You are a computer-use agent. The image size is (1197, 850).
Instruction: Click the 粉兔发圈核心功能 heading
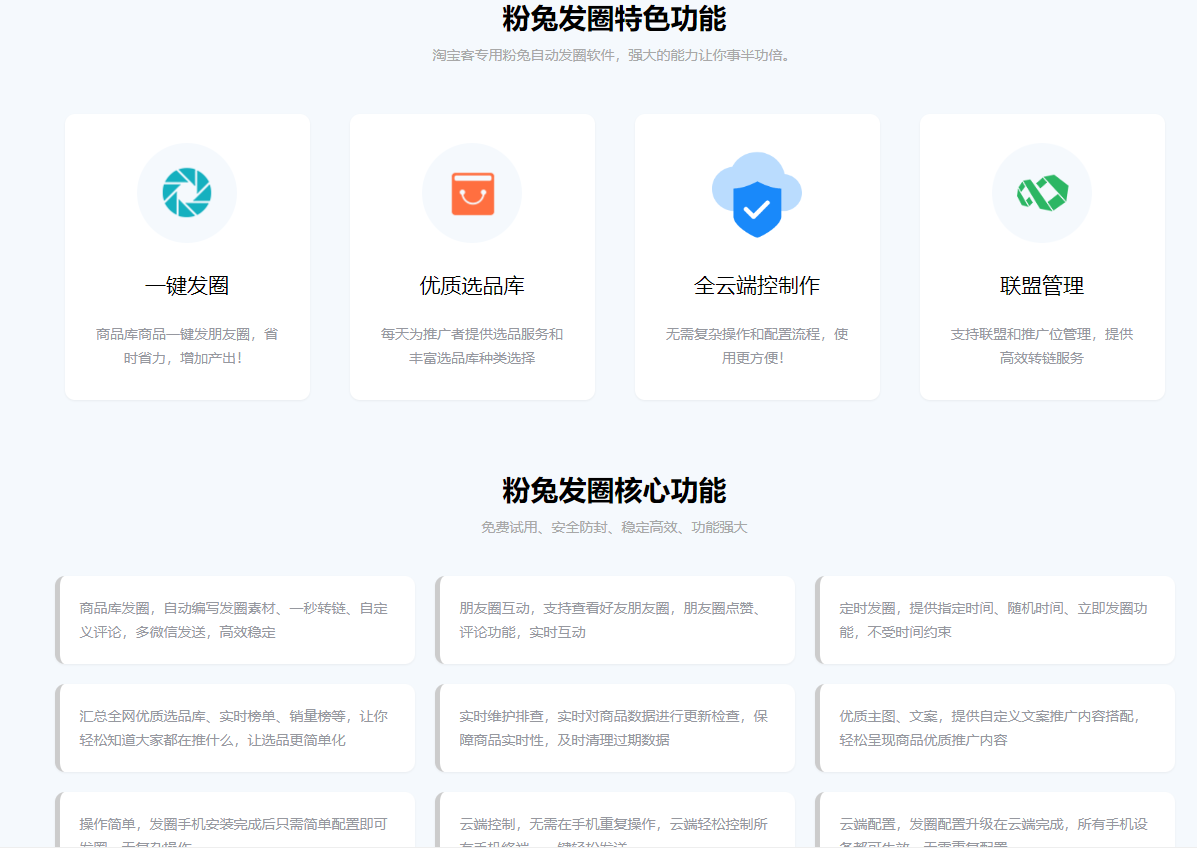[614, 490]
